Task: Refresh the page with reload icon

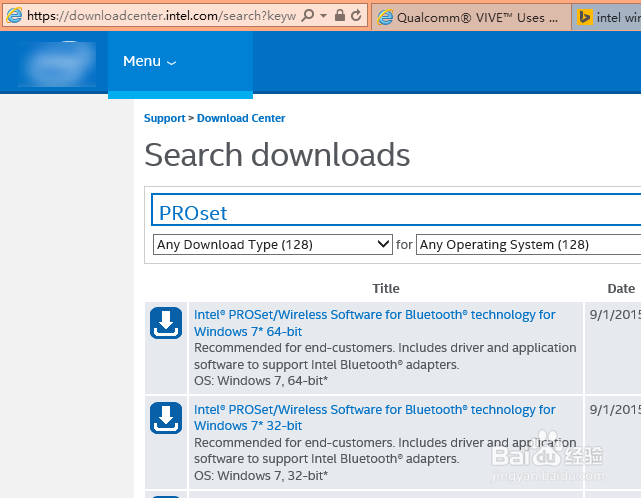Action: click(x=356, y=16)
